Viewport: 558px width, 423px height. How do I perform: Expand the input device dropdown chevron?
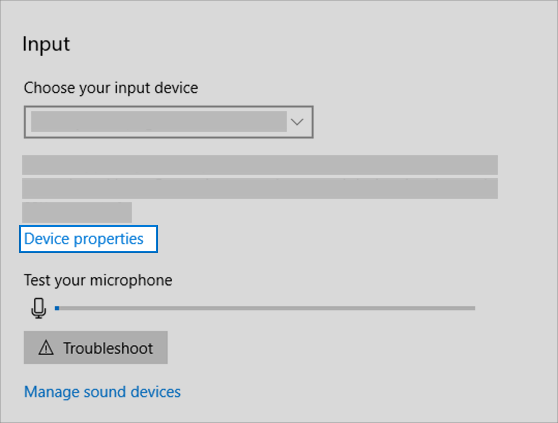[297, 122]
